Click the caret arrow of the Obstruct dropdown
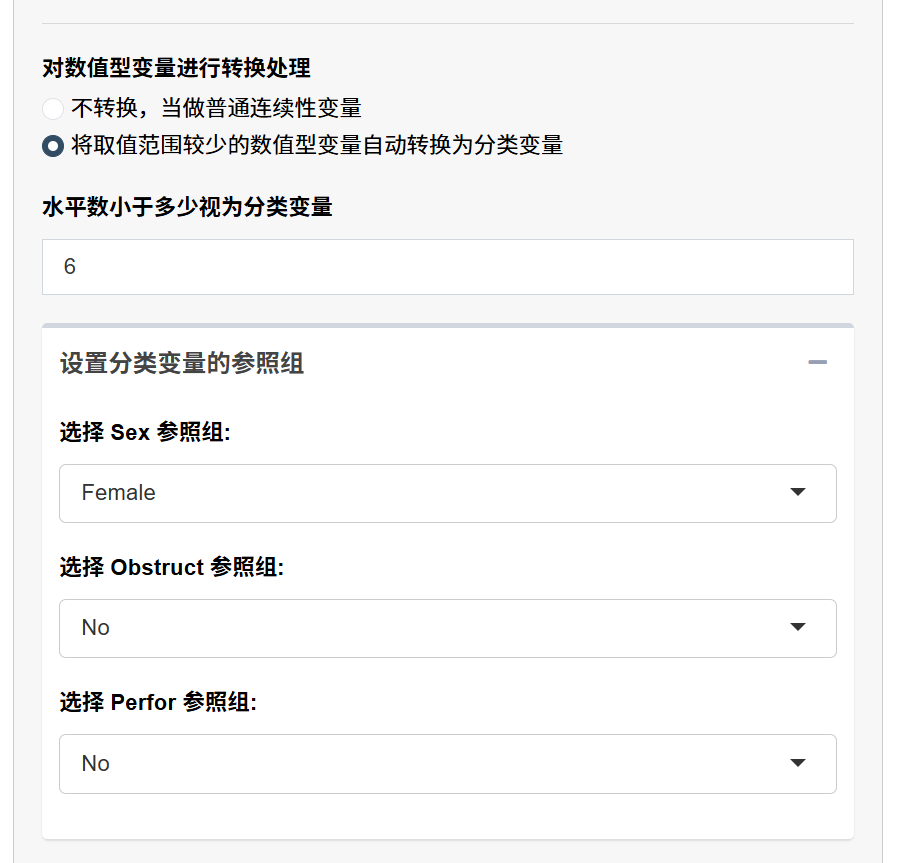The height and width of the screenshot is (863, 911). tap(798, 627)
